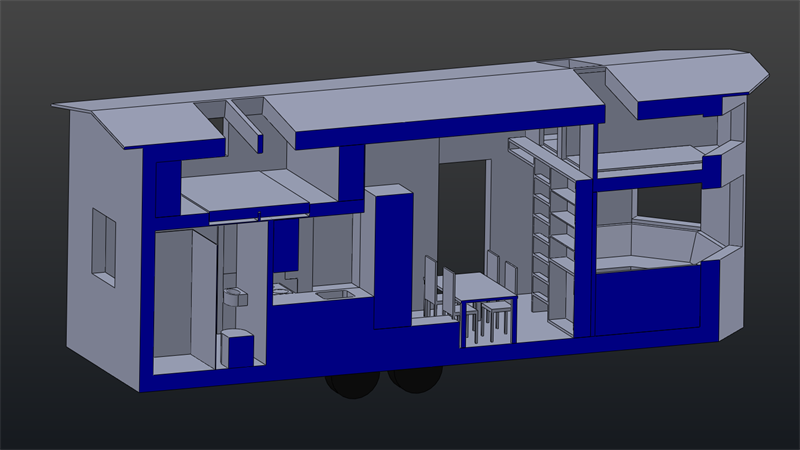Click the small bathroom wall sink
This screenshot has width=800, height=450.
tap(235, 295)
